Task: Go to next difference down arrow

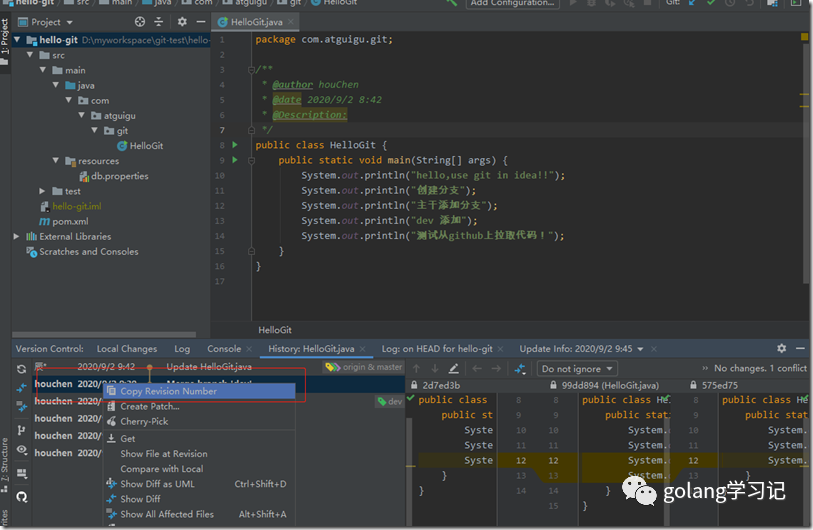Action: point(435,368)
